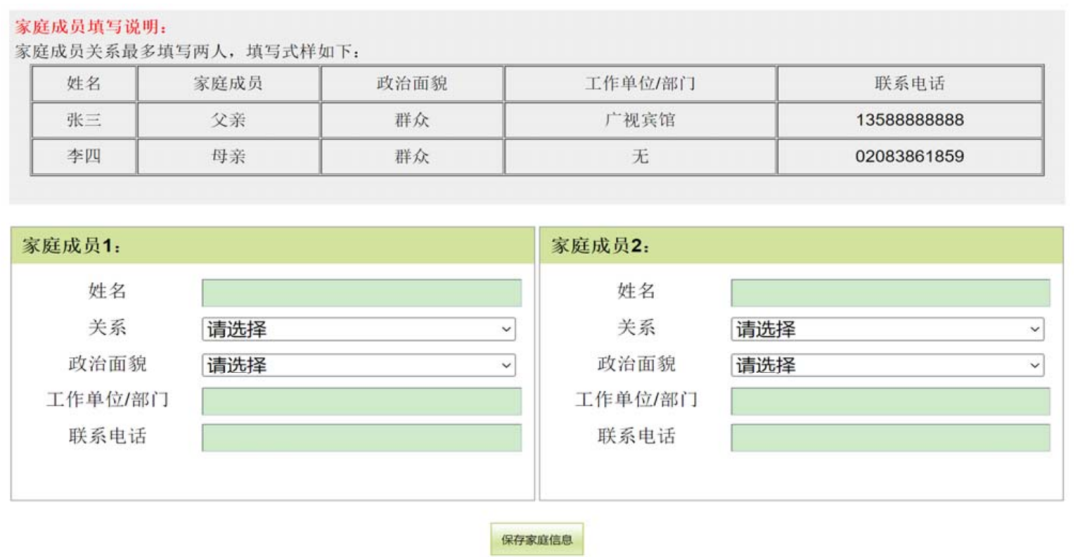Image resolution: width=1080 pixels, height=557 pixels.
Task: Open the 政治面貌 dropdown for 家庭成员2
Action: (x=887, y=365)
